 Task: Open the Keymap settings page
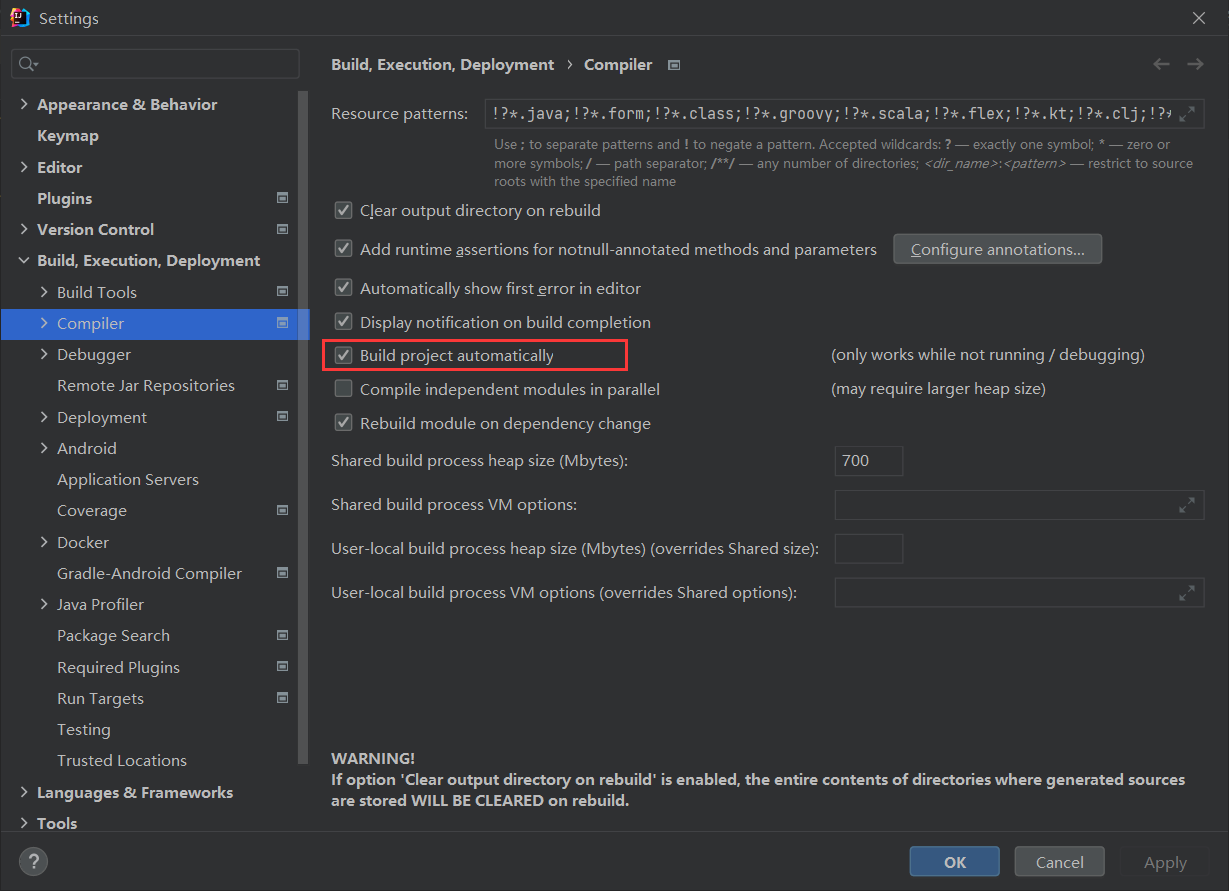tap(68, 136)
